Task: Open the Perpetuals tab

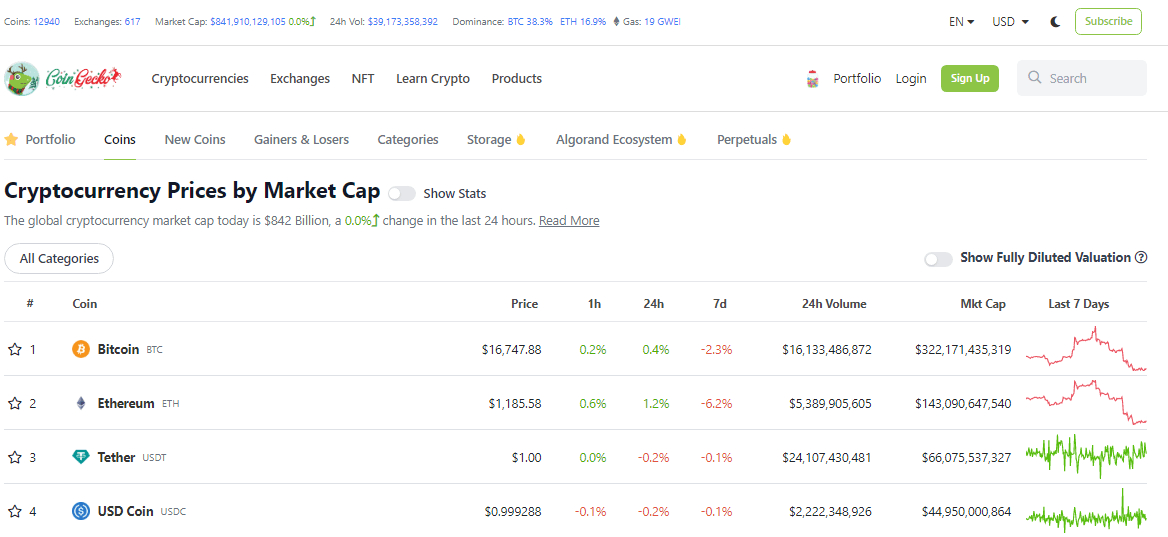Action: tap(747, 139)
